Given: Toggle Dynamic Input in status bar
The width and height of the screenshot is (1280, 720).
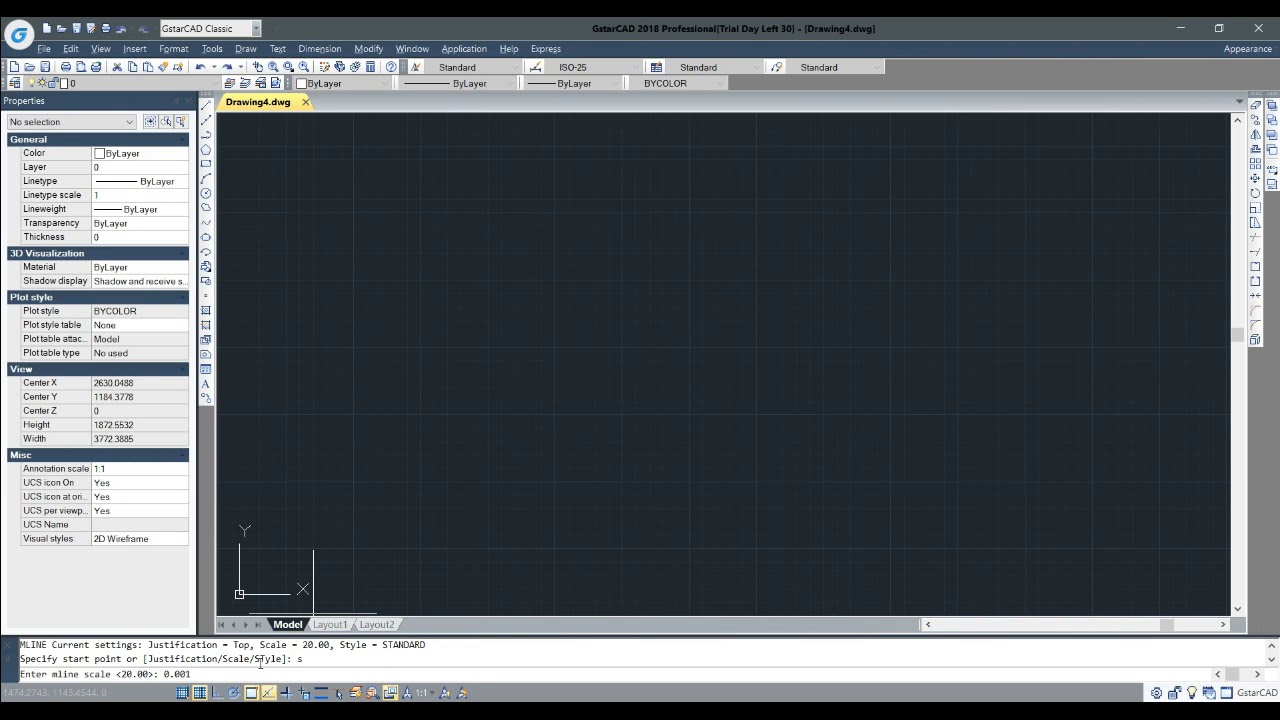Looking at the screenshot, I should coord(303,693).
